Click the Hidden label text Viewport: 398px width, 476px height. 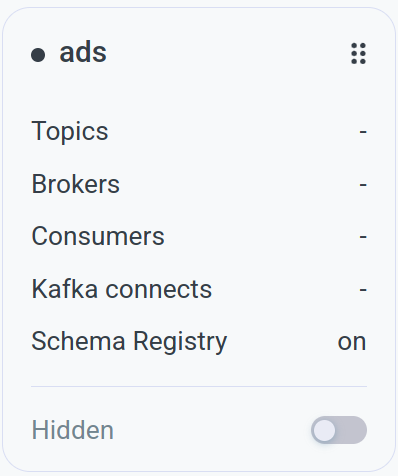point(73,430)
